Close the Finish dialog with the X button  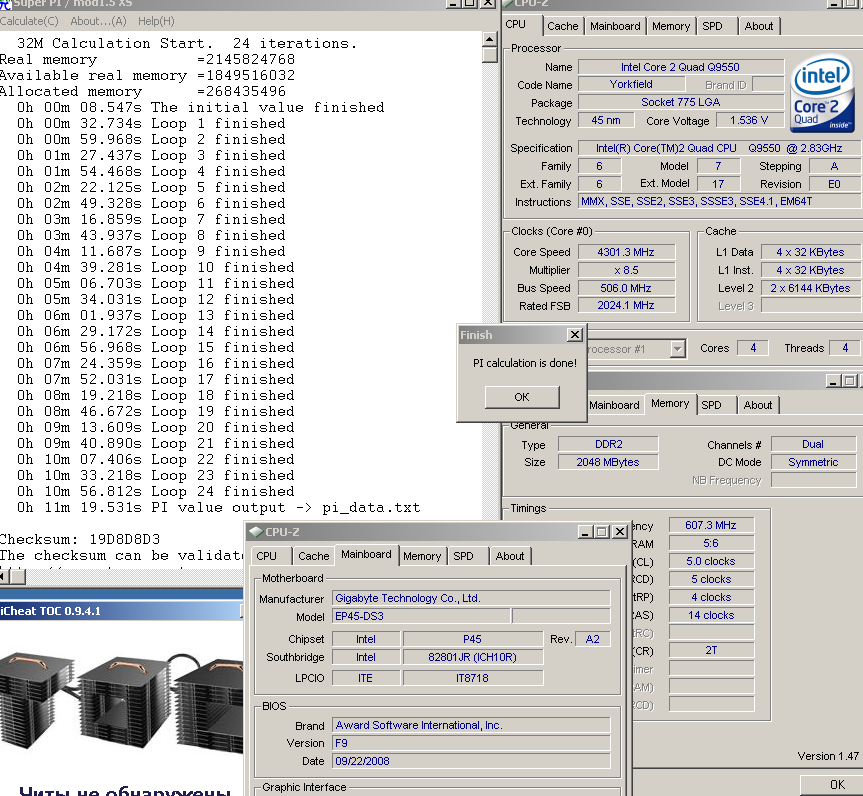point(575,334)
